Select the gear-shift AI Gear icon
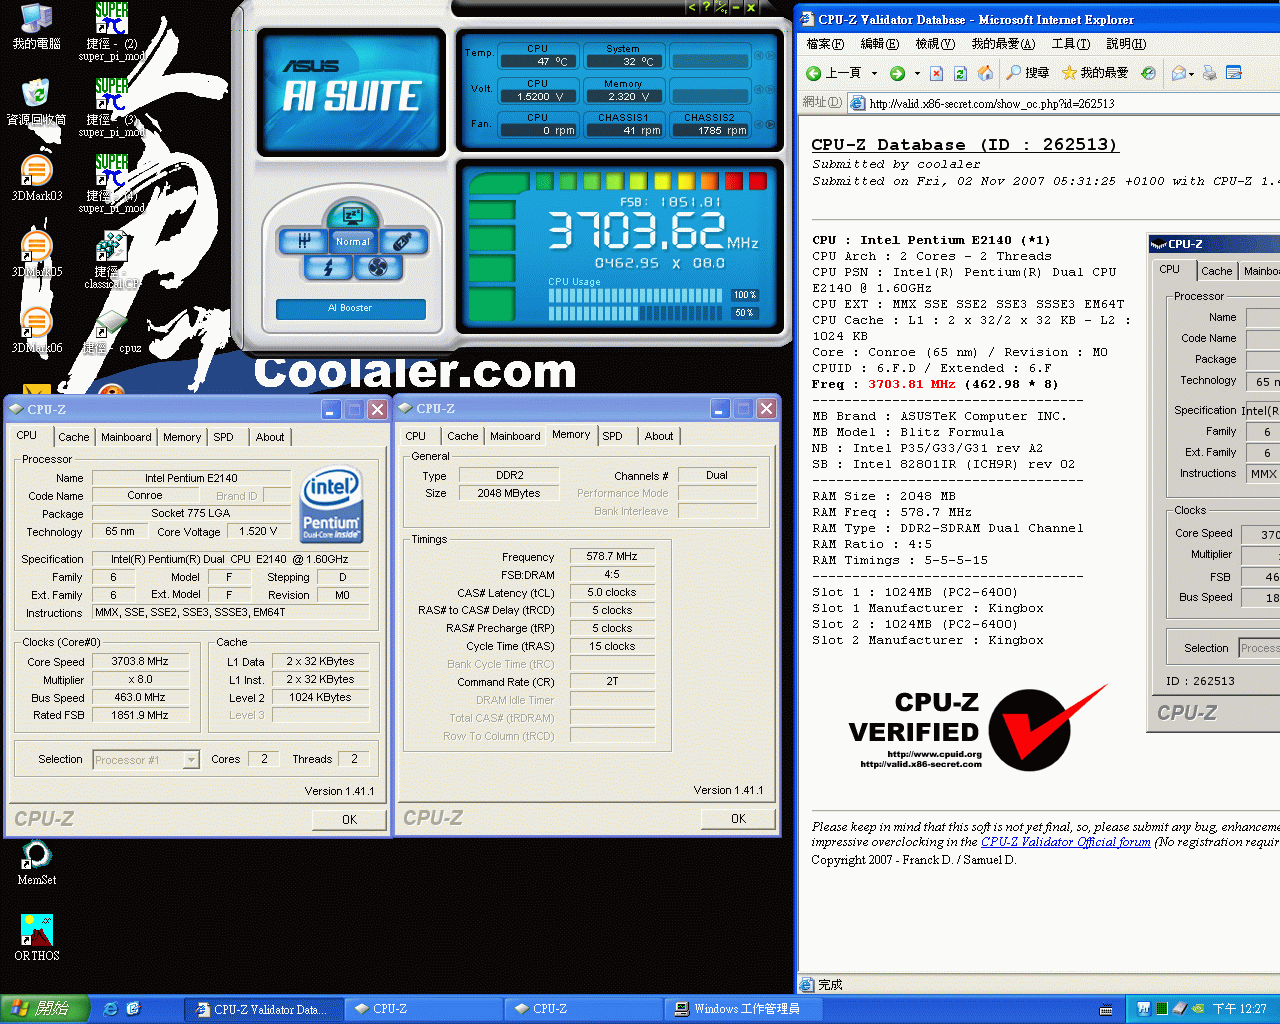 pyautogui.click(x=302, y=241)
